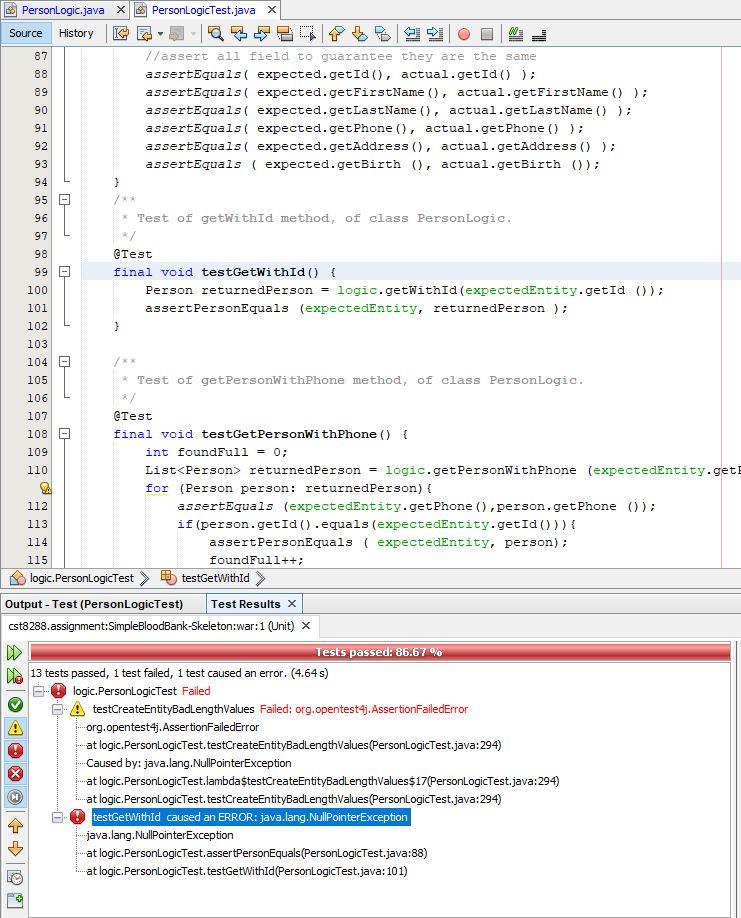Toggle Rectangular Selection icon
This screenshot has height=918, width=741.
308,34
